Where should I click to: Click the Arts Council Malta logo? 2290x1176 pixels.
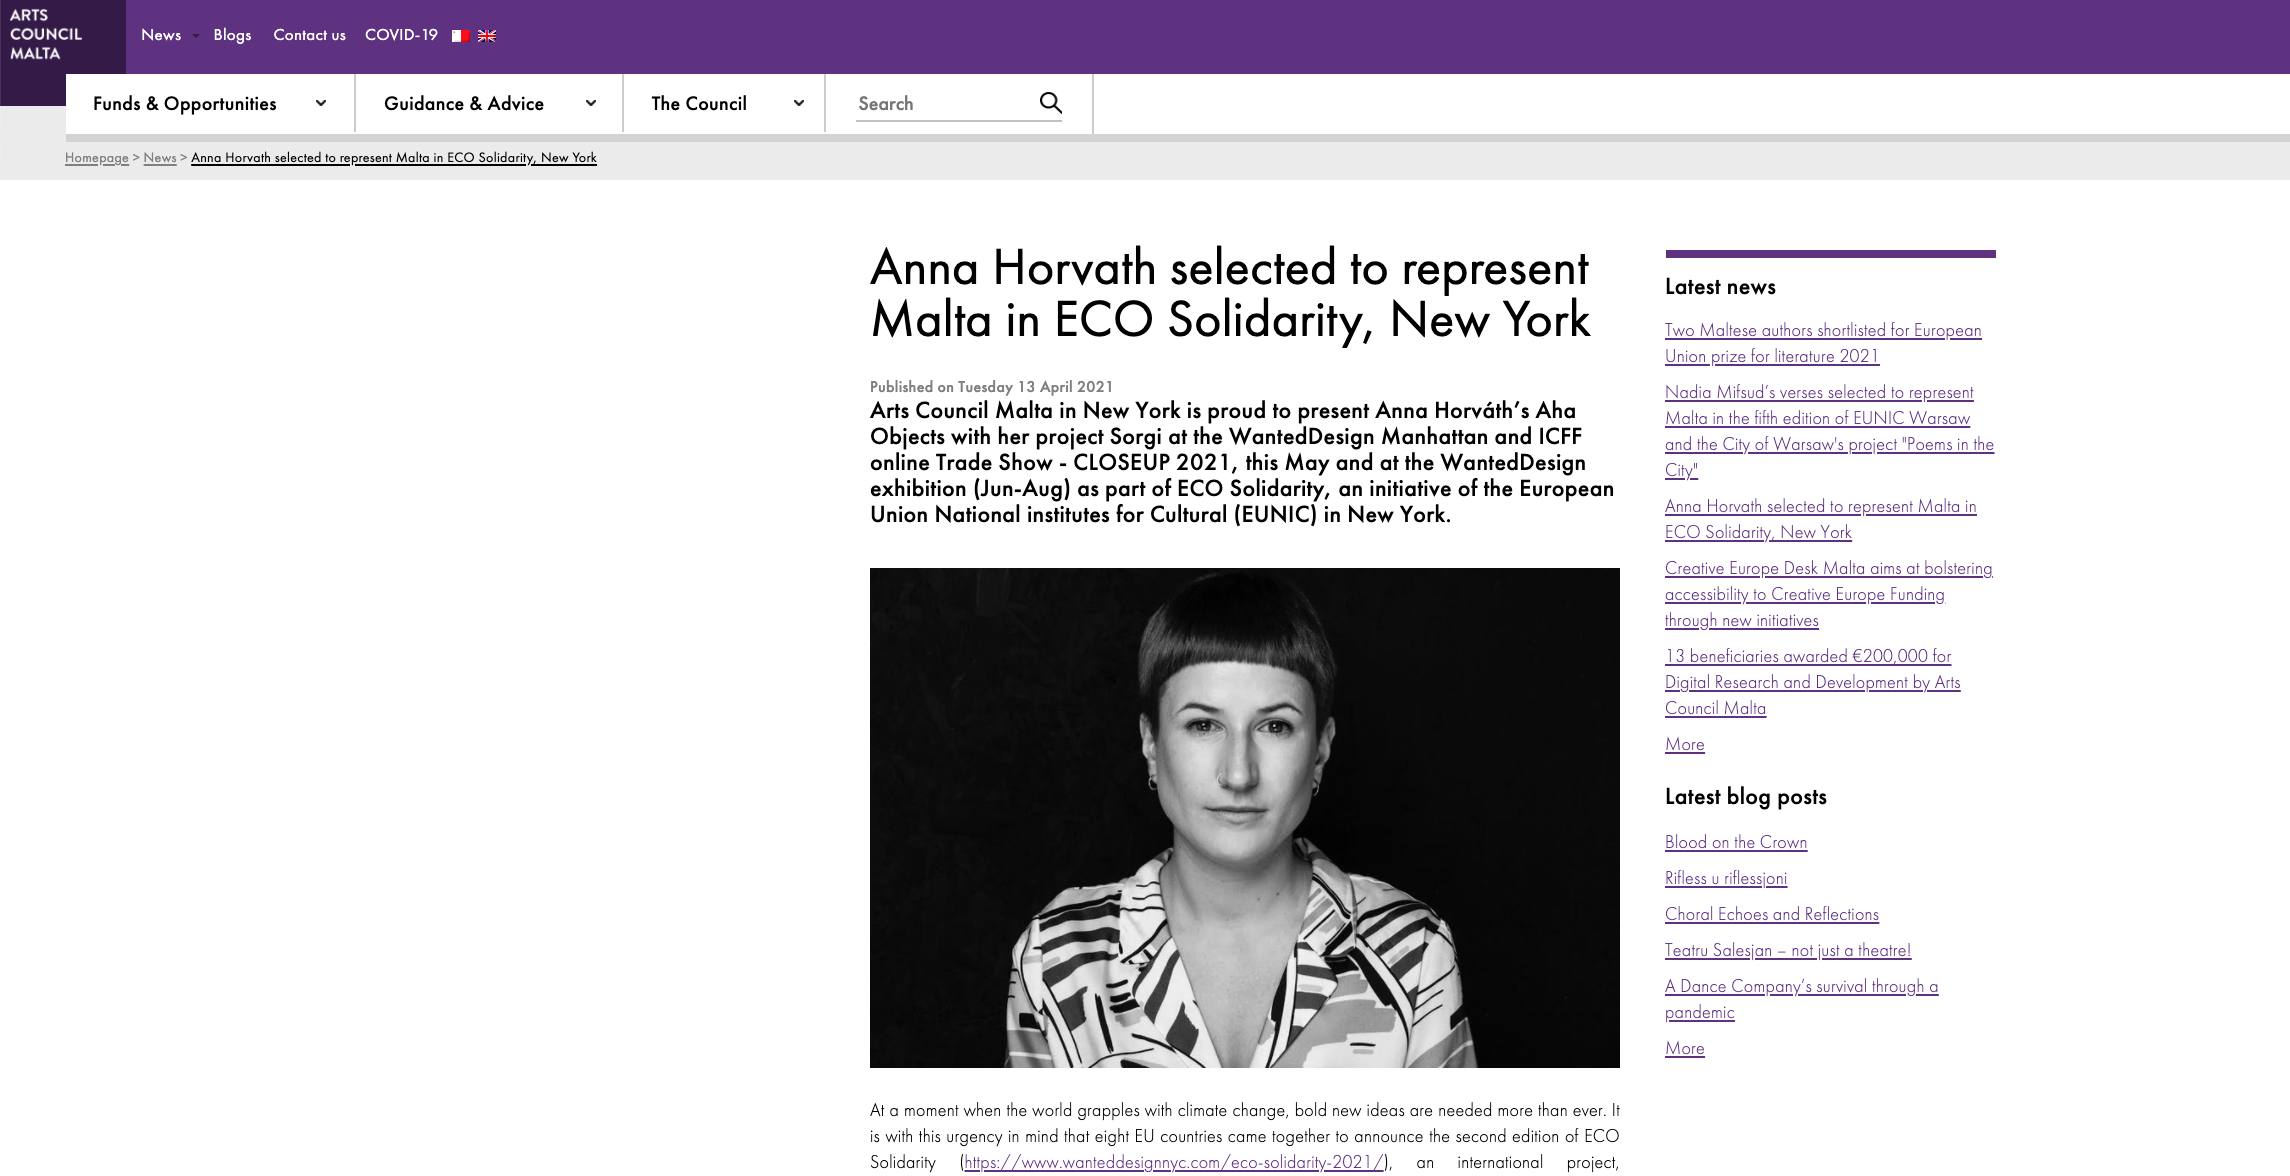coord(46,35)
